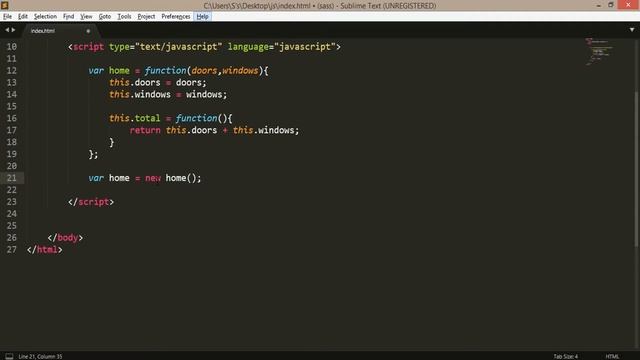Close the index.html tab via unsaved dot
Viewport: 640px width, 360px height.
[x=88, y=31]
